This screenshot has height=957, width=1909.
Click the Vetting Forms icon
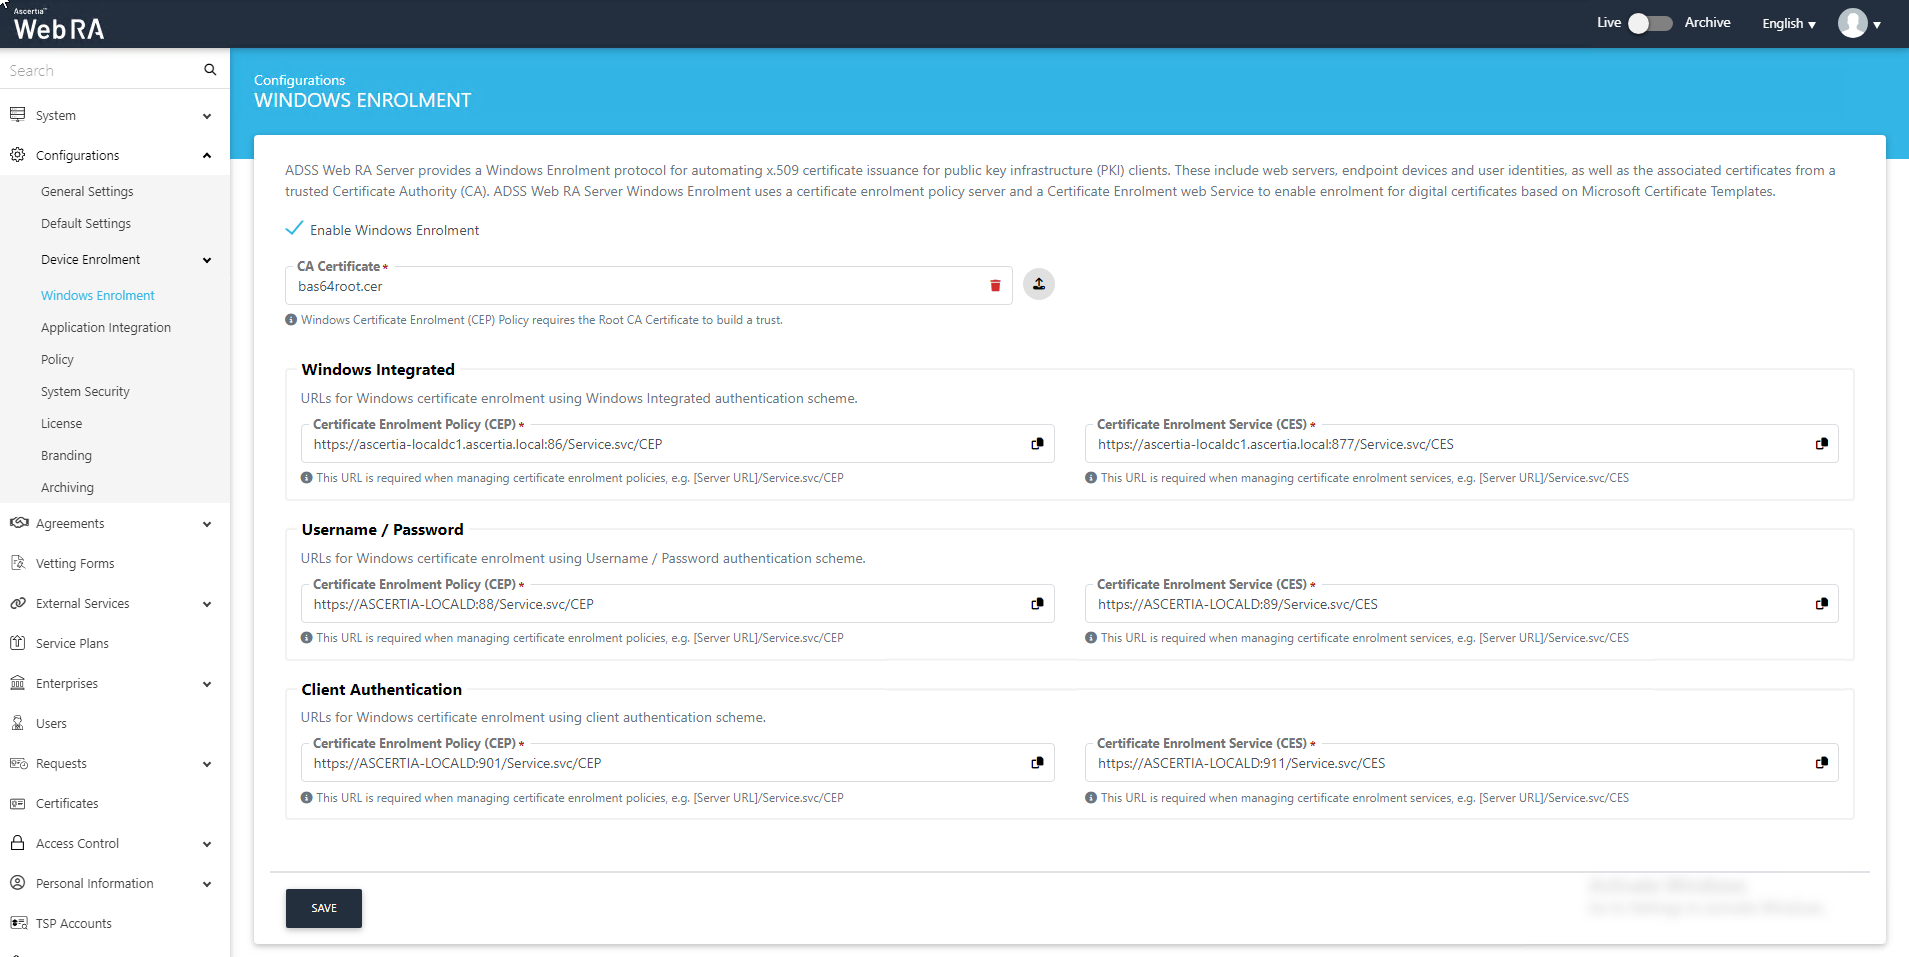pos(17,563)
